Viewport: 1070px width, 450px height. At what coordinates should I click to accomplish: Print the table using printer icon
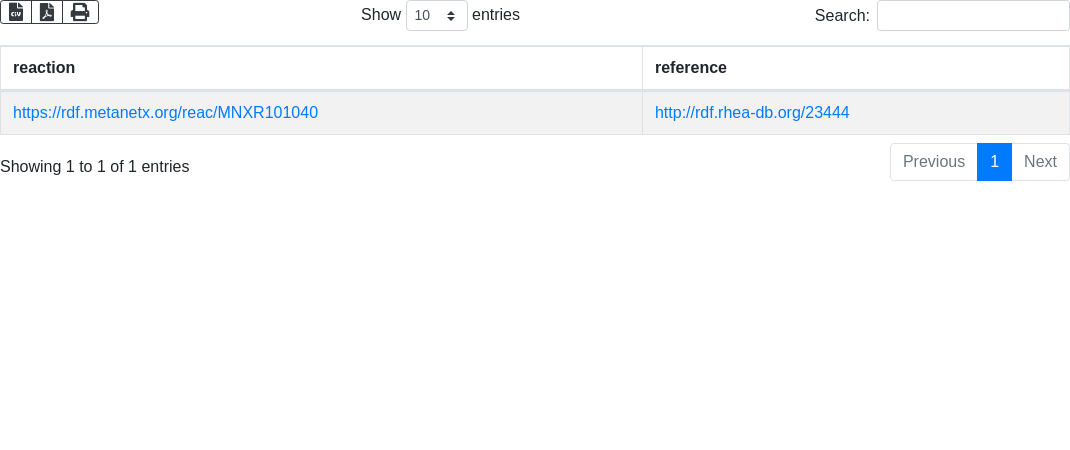pyautogui.click(x=80, y=12)
